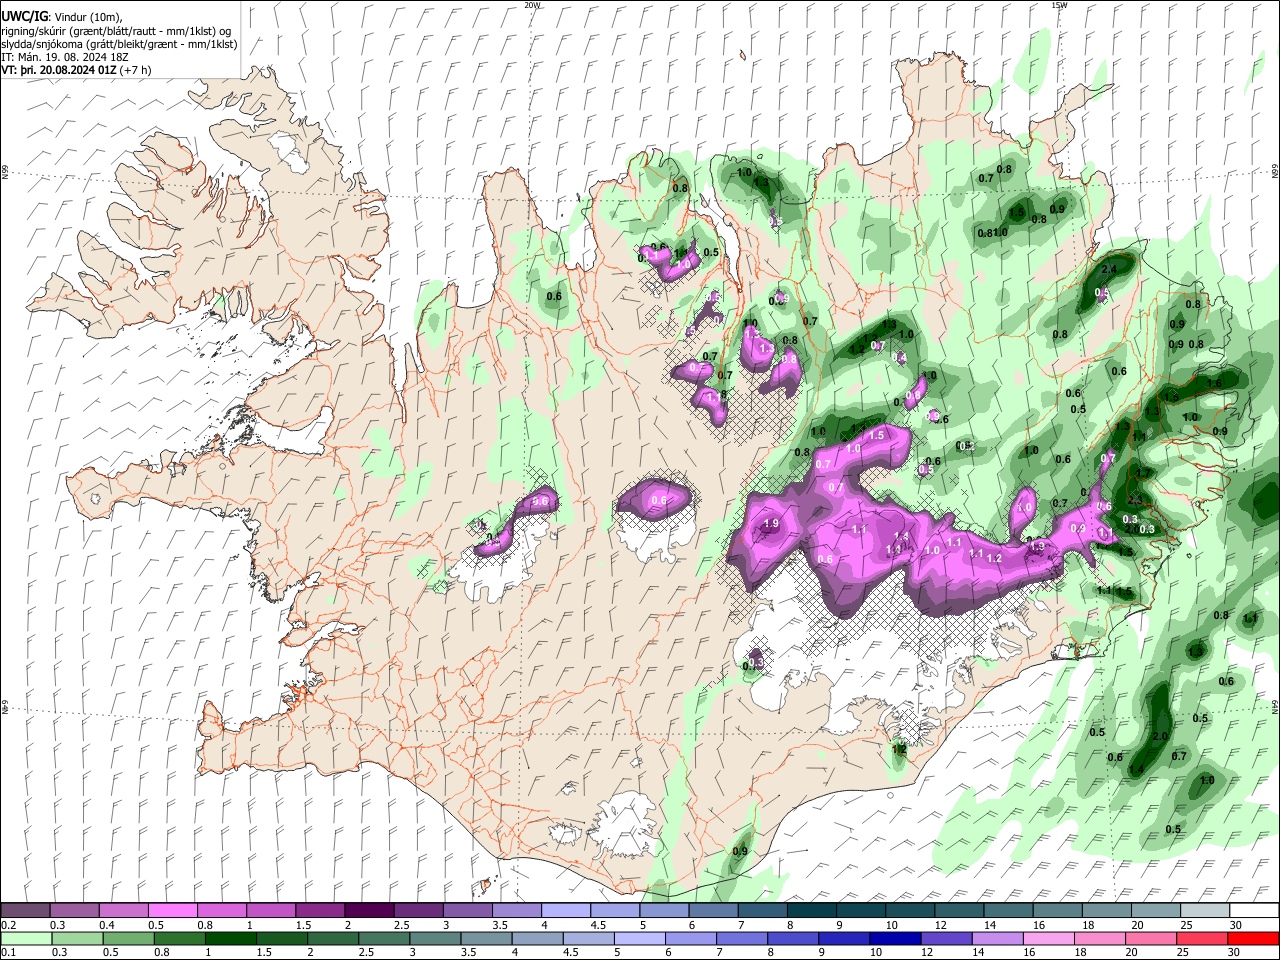
Task: Click the '20W' longitude label
Action: pos(532,5)
